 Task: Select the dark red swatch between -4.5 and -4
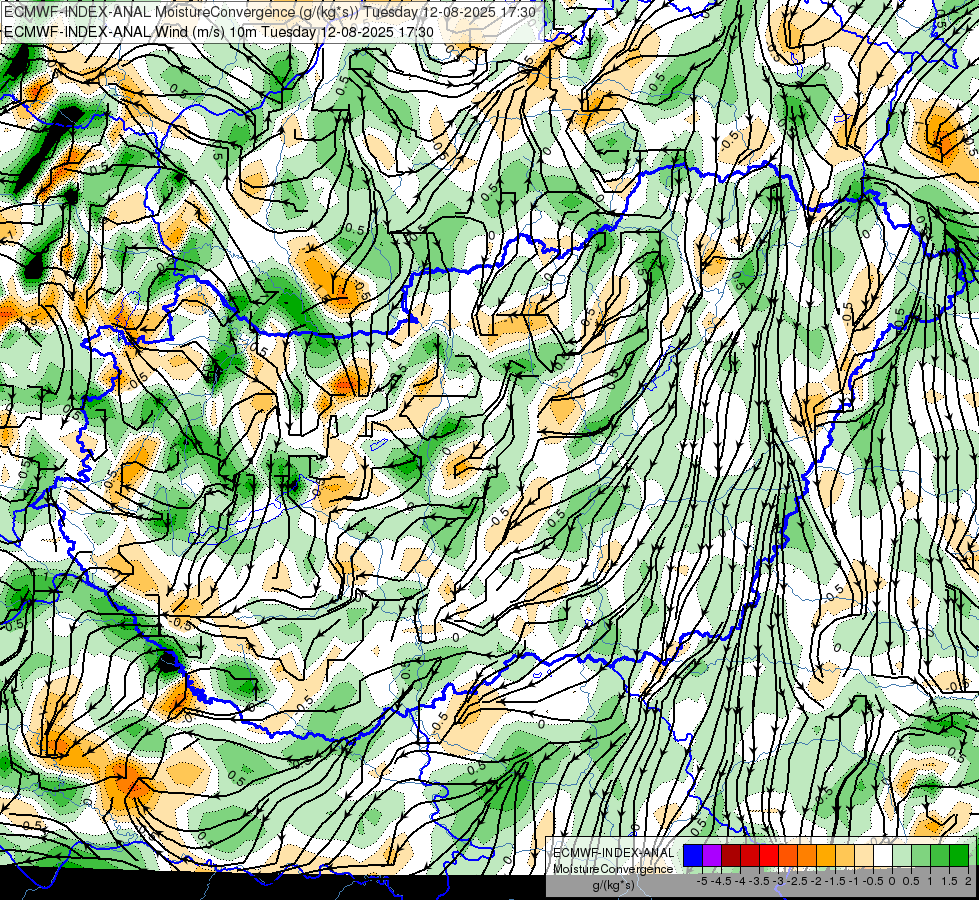[x=731, y=856]
